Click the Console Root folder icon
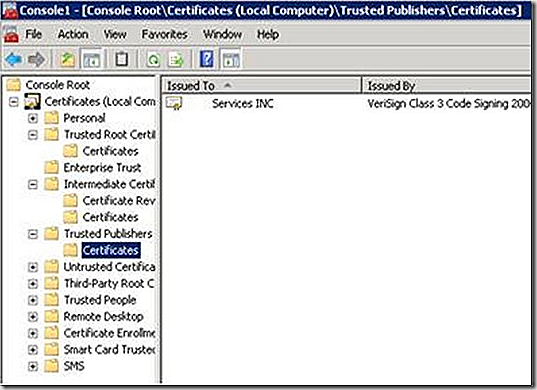This screenshot has width=537, height=390. [13, 85]
